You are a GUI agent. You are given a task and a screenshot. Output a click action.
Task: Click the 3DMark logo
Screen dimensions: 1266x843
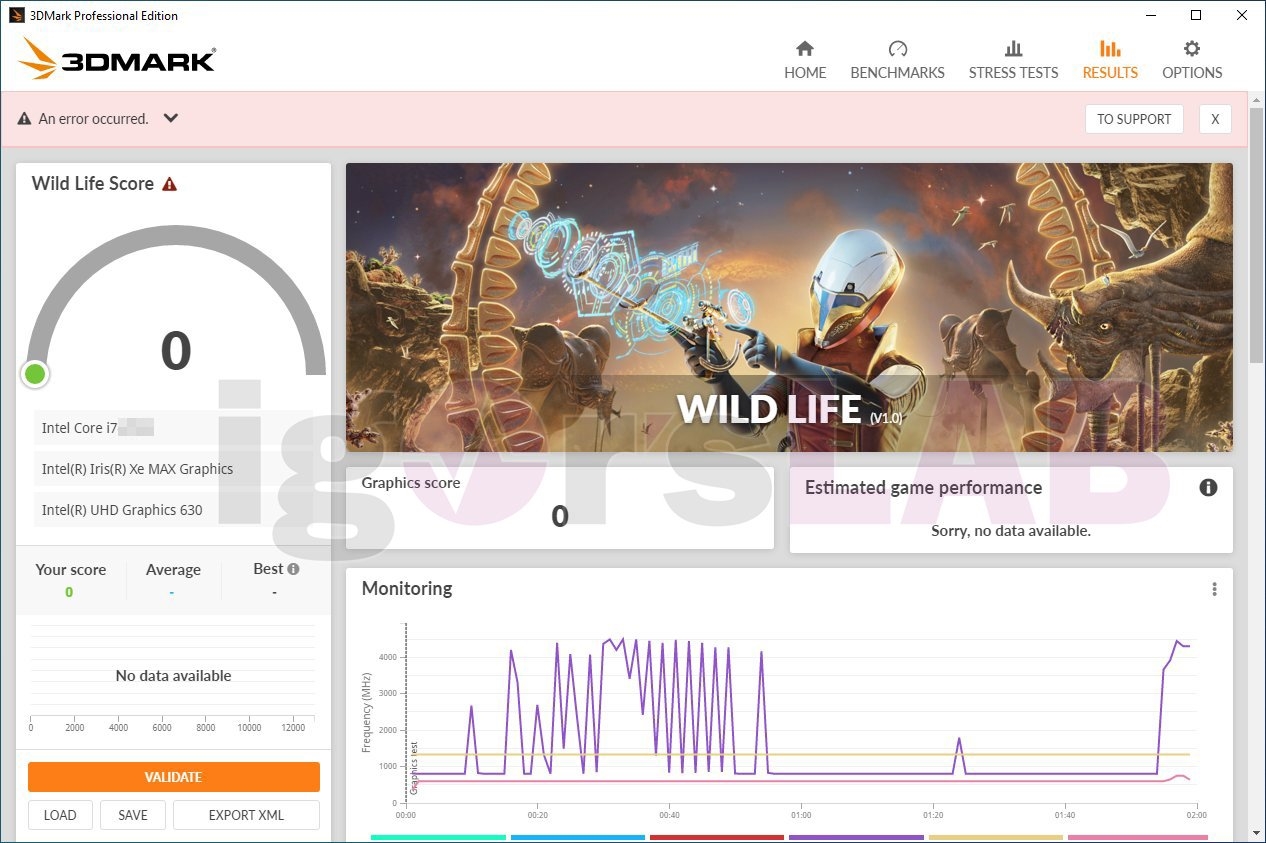(118, 59)
